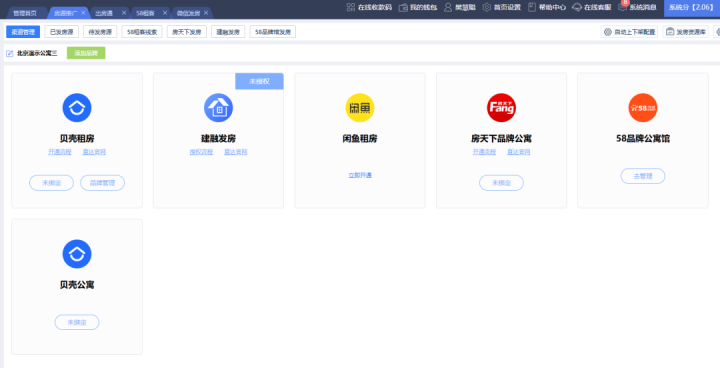Click the 系统分【2.06】 button
The width and height of the screenshot is (720, 368).
692,8
